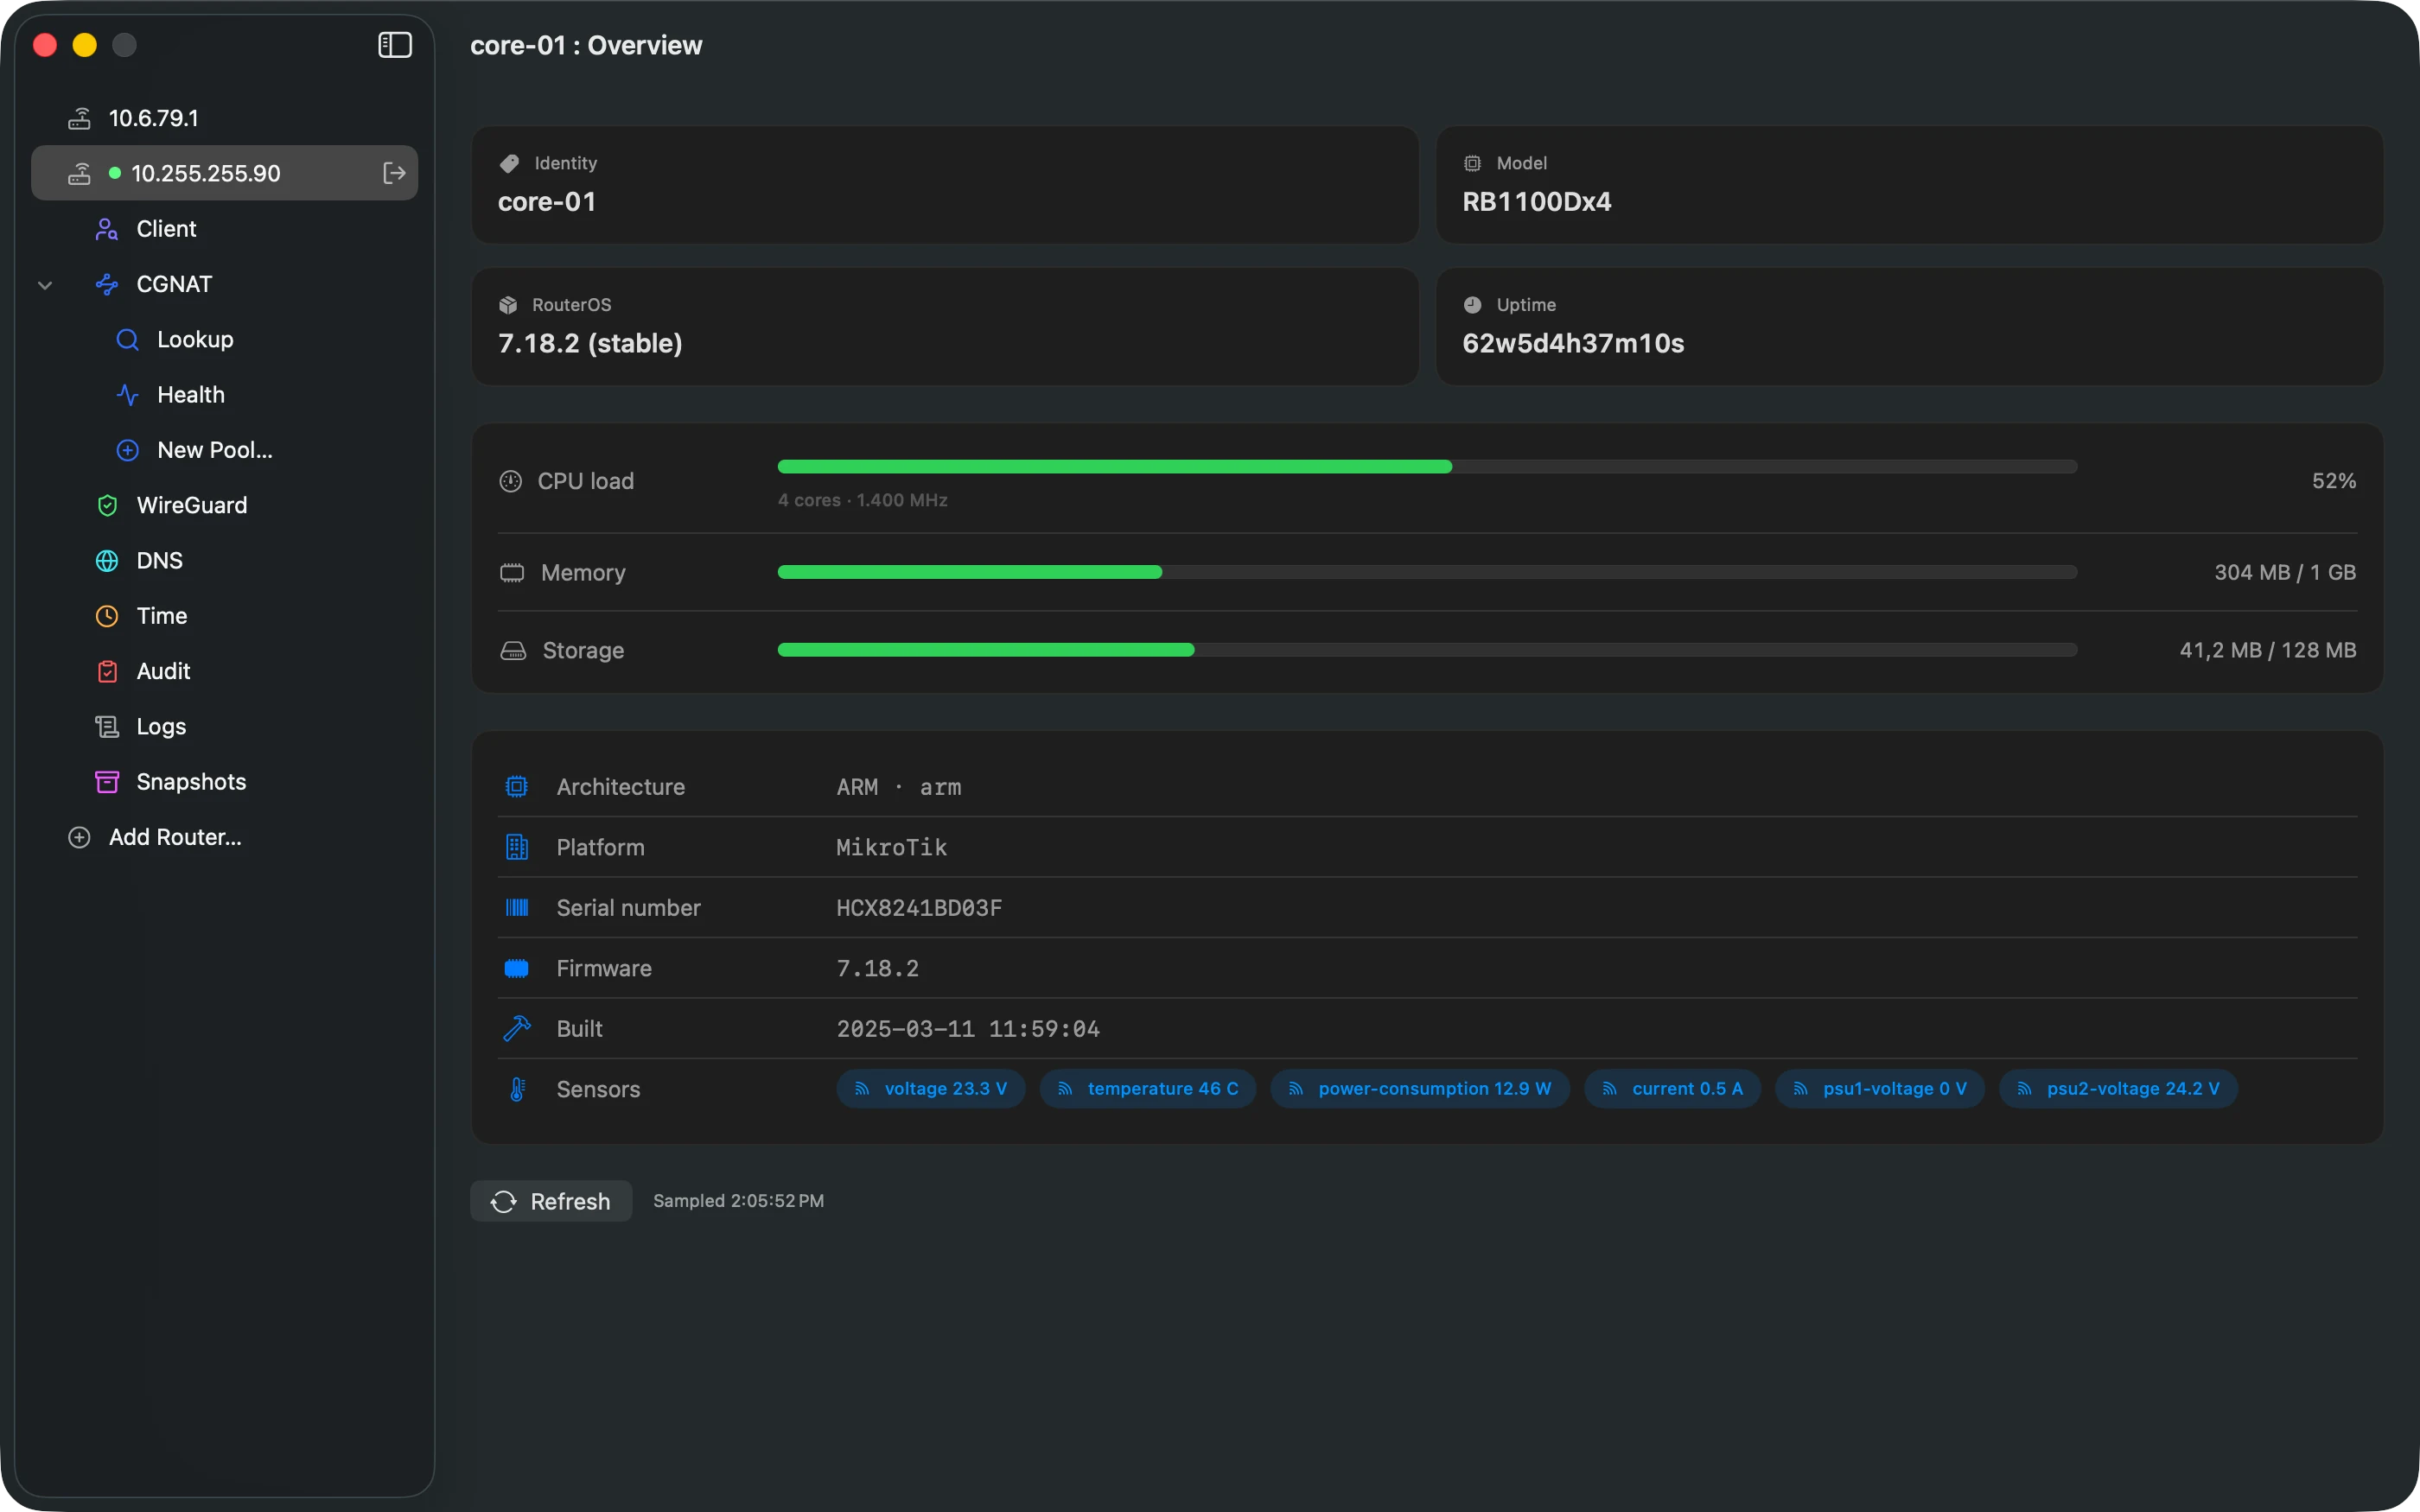Click the Memory chip icon

pos(512,573)
